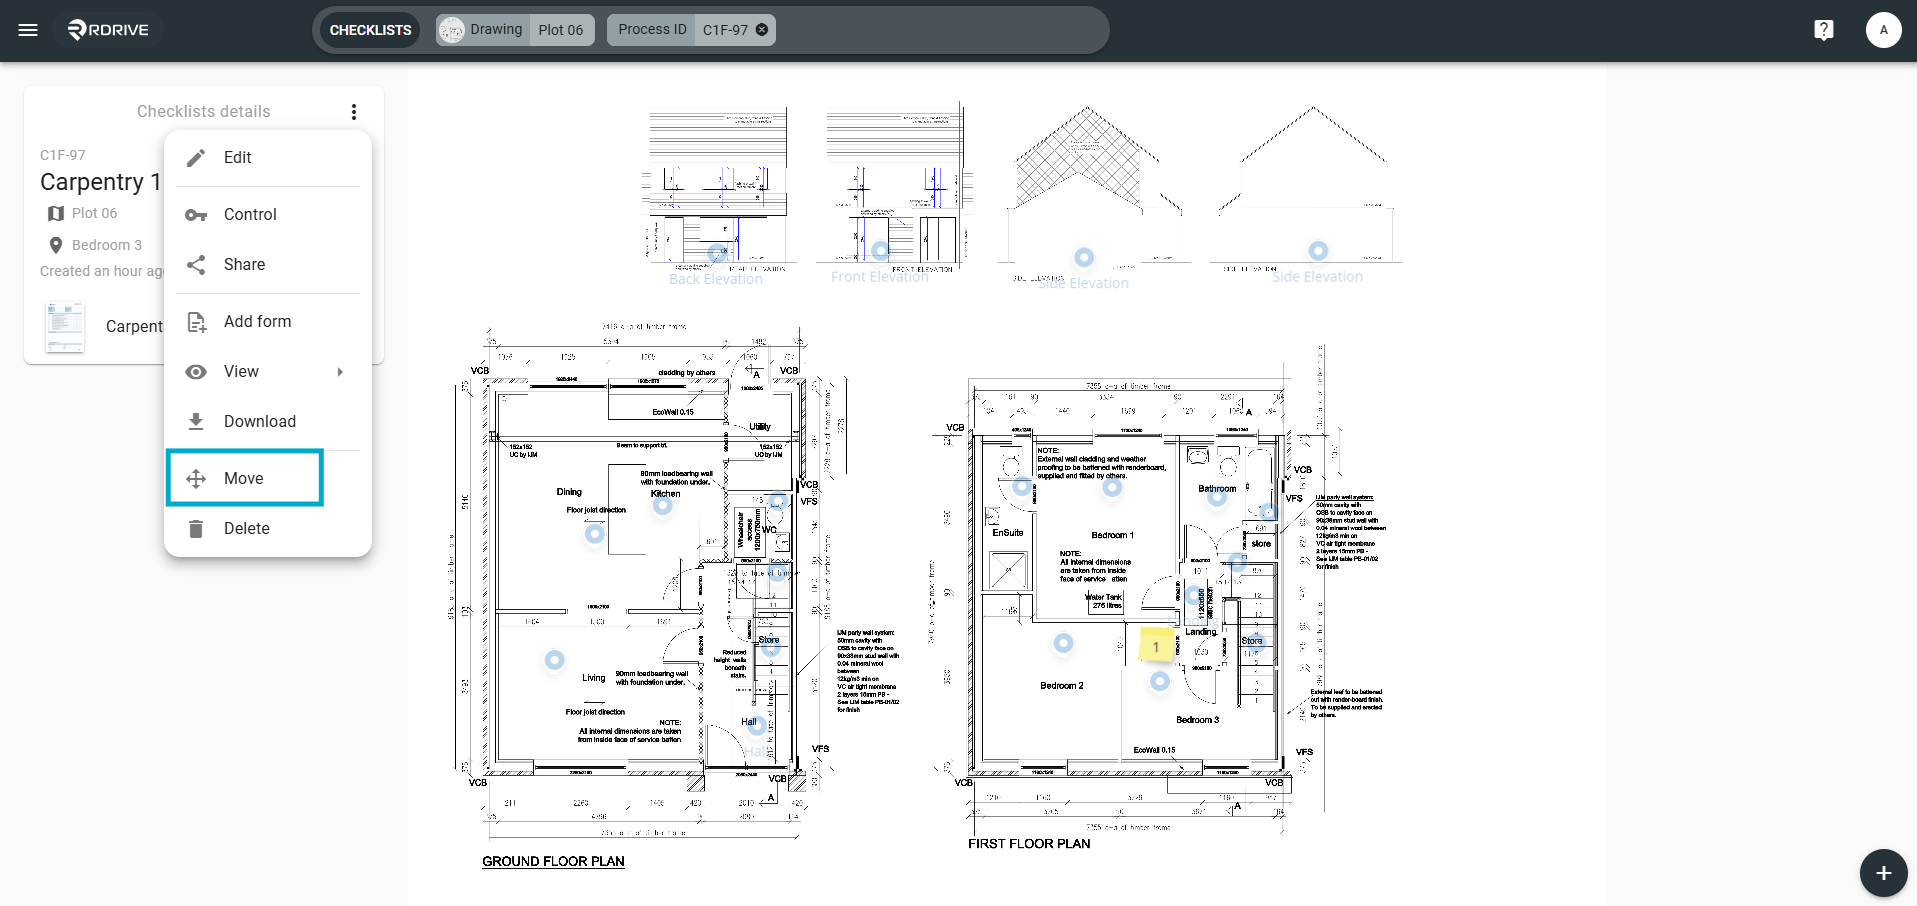Click the three-dot checklist details menu
The image size is (1917, 906).
(x=354, y=112)
